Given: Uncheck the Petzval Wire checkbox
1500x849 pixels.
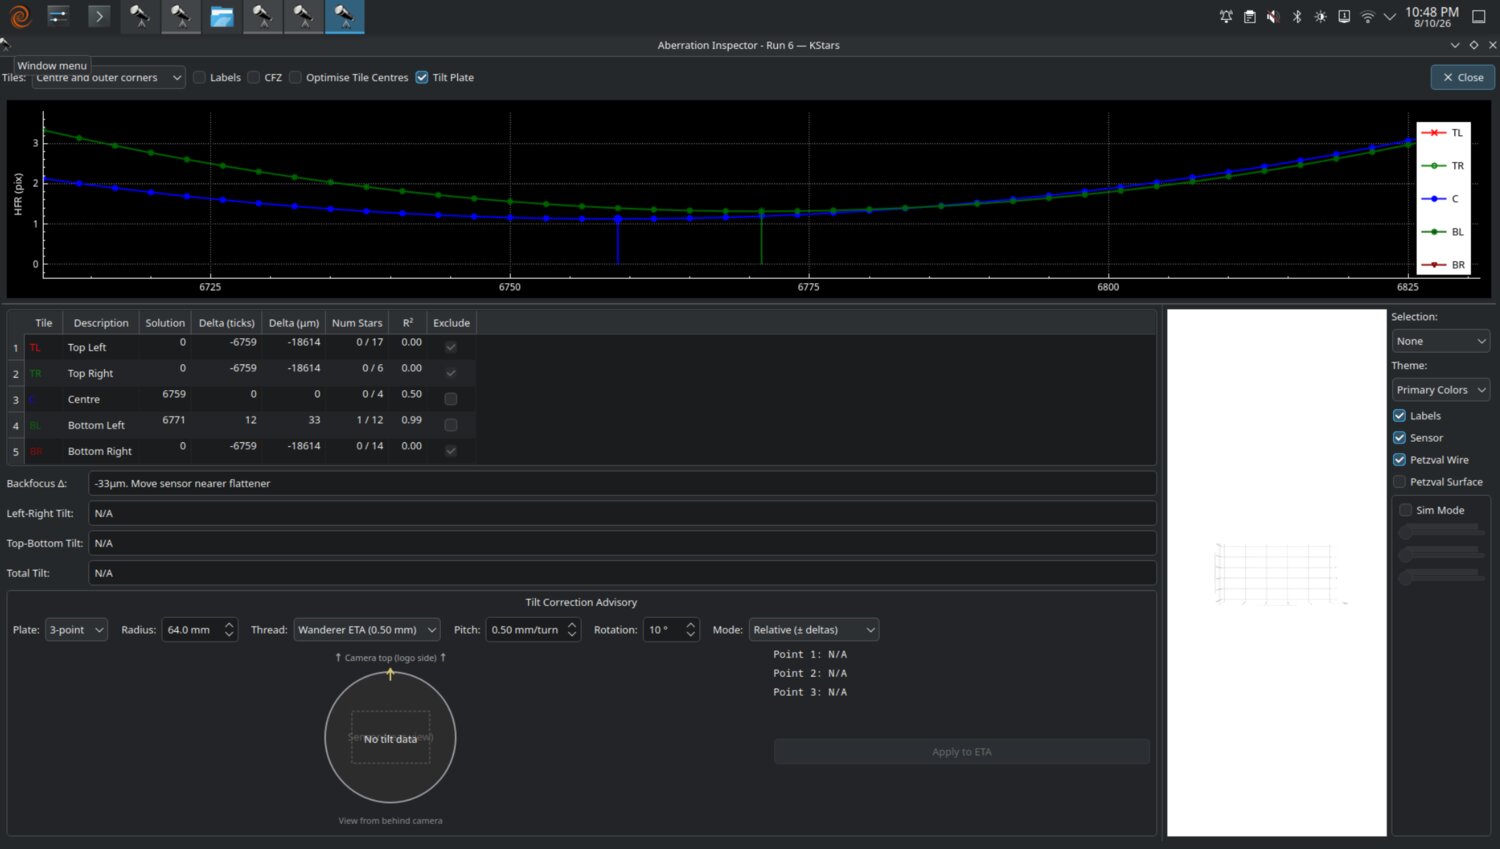Looking at the screenshot, I should [x=1400, y=460].
